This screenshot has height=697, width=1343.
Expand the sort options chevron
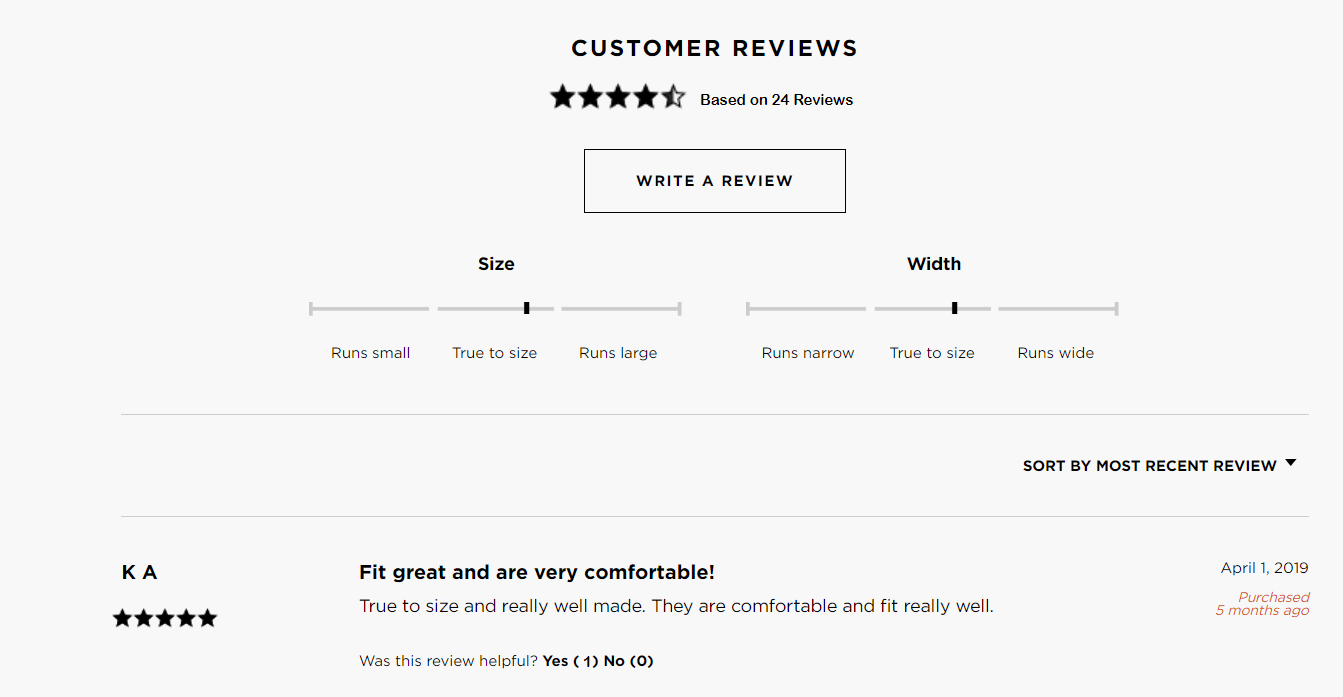point(1291,463)
